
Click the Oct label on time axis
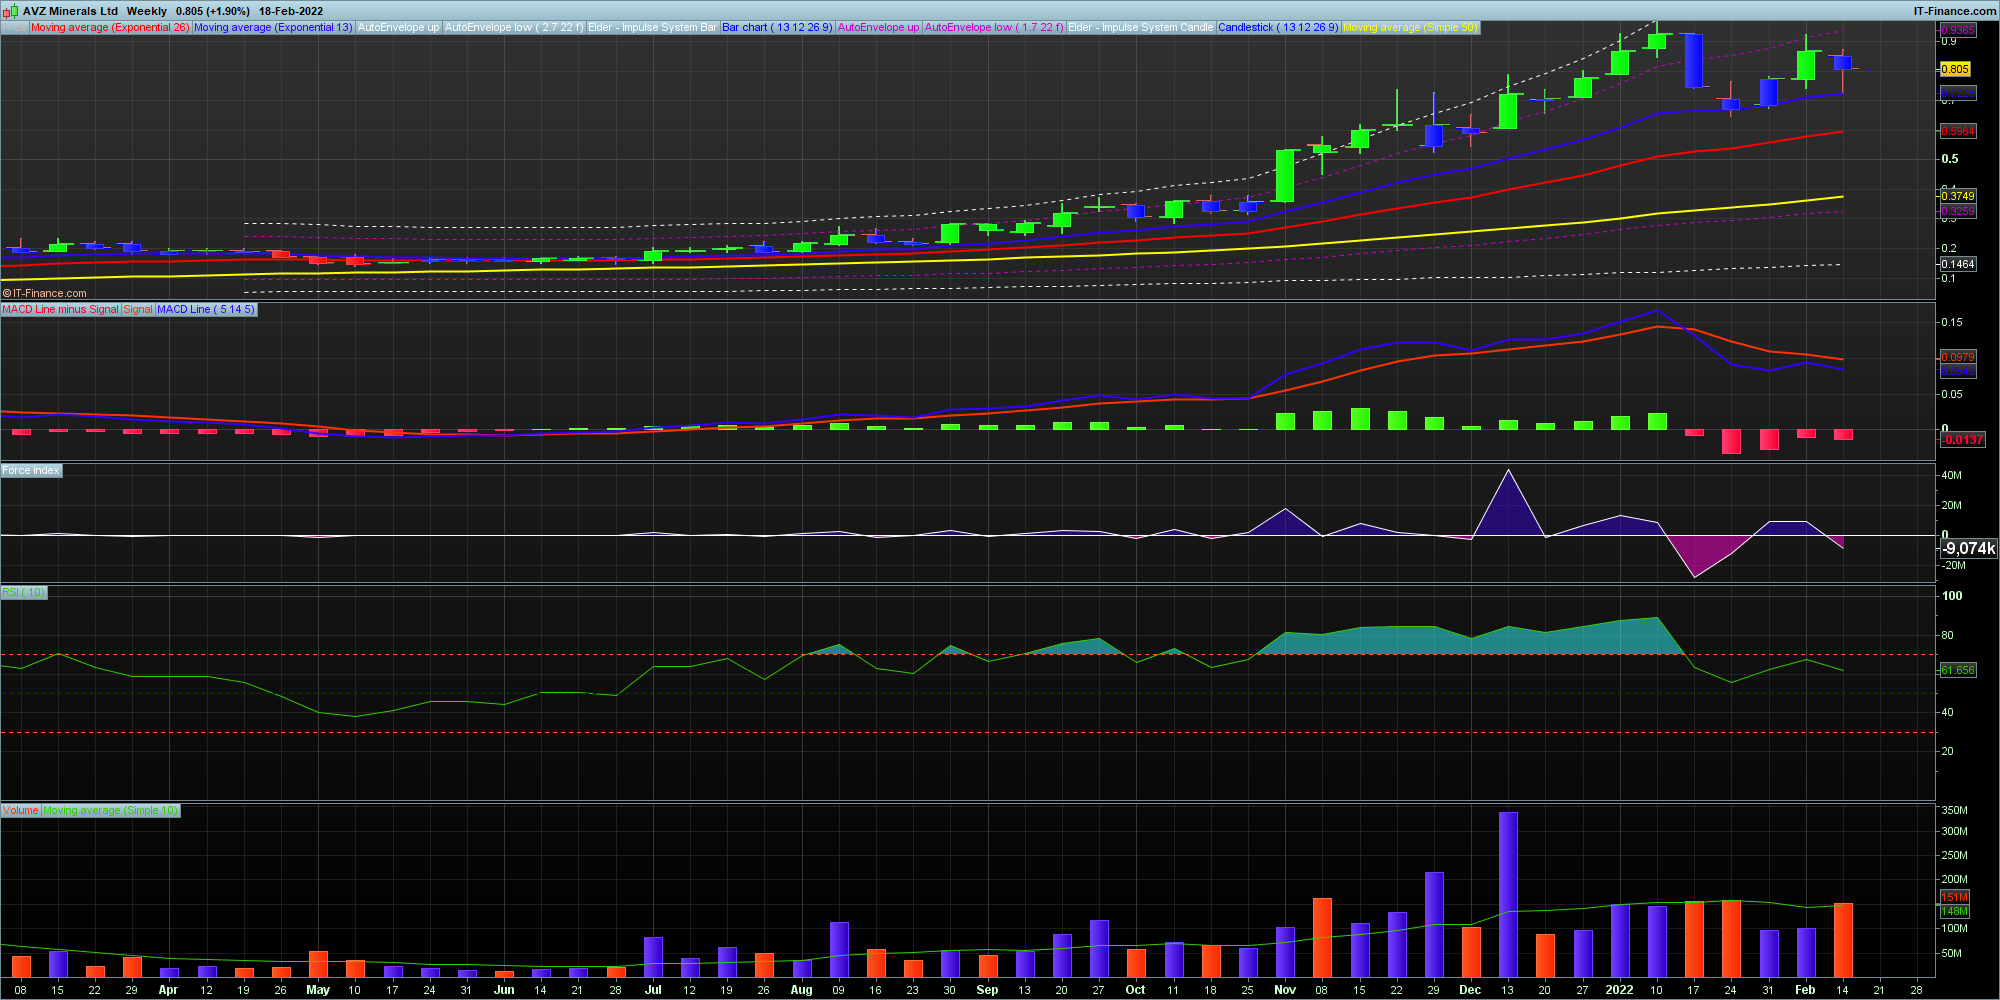pyautogui.click(x=1135, y=990)
